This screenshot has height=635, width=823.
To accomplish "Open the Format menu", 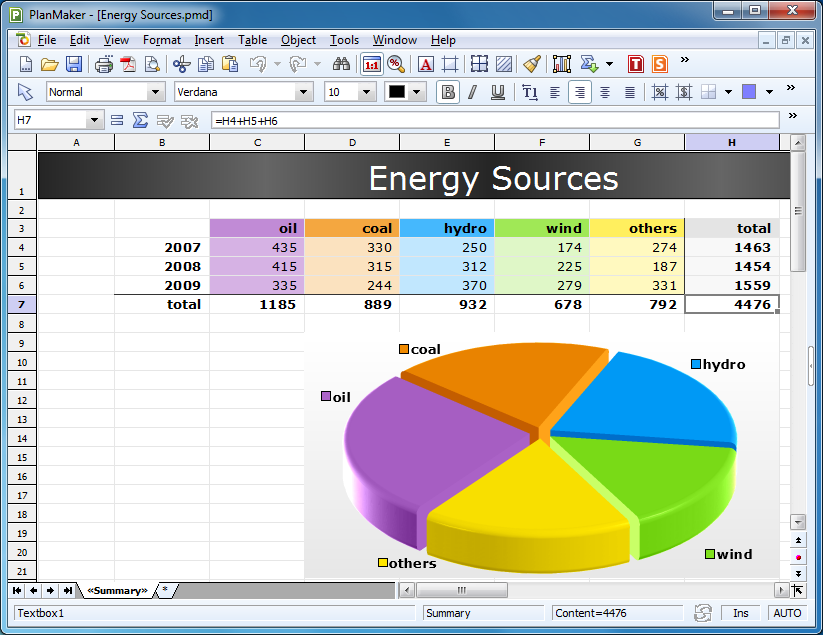I will click(x=161, y=40).
